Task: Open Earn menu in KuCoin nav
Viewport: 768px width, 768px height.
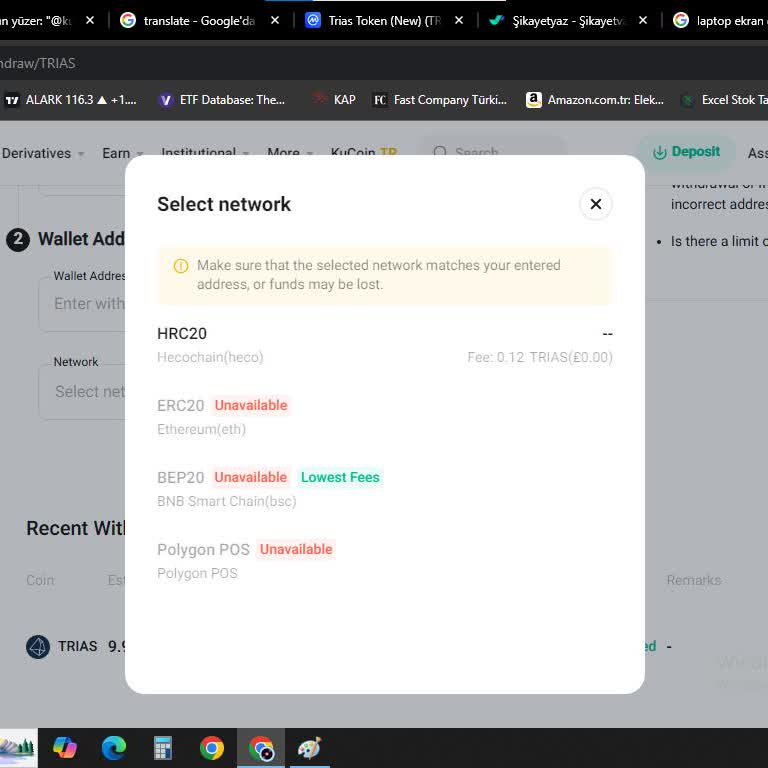Action: tap(122, 153)
